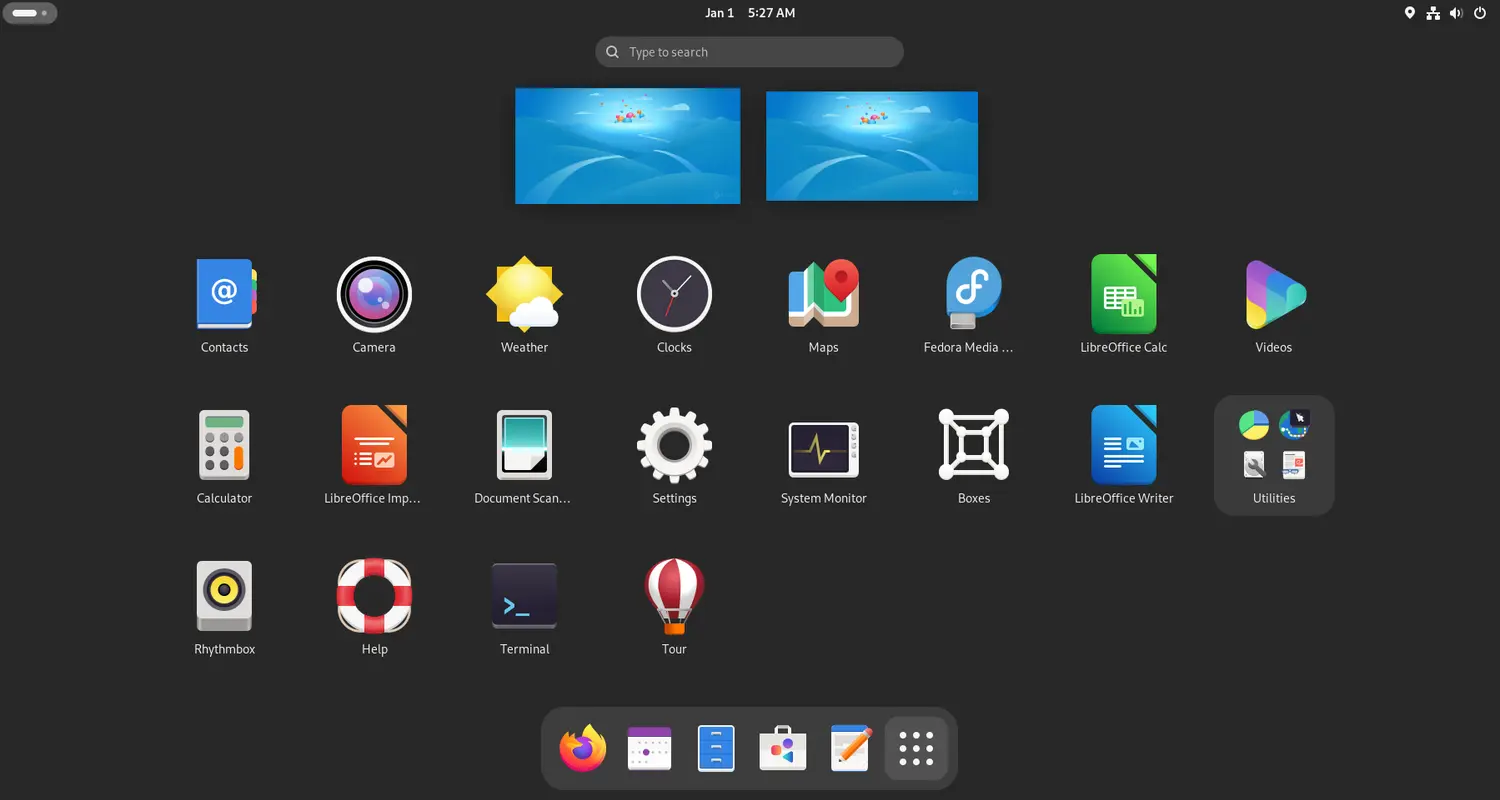Open the Utilities app folder

(1274, 455)
